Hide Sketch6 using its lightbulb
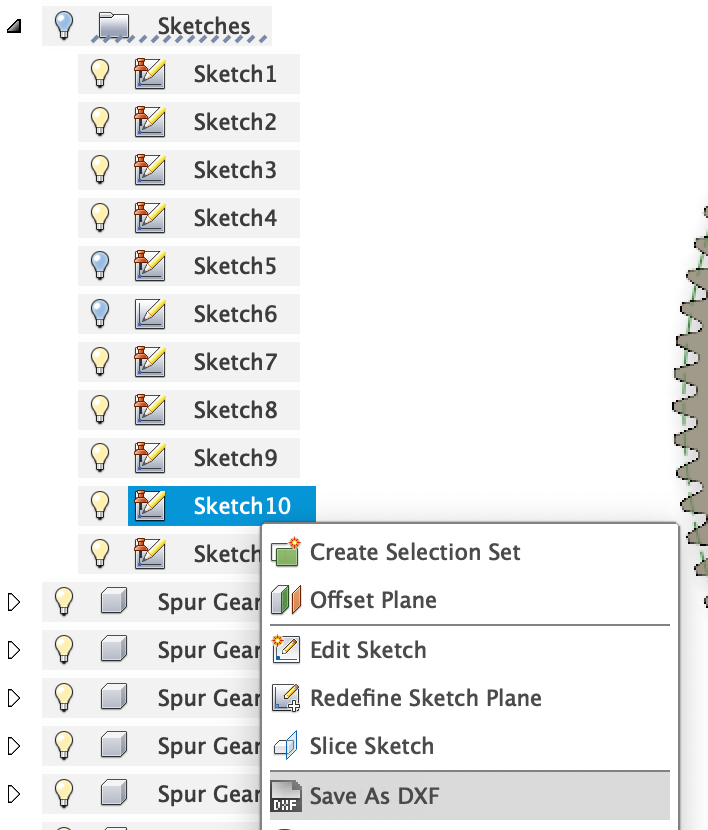 point(100,313)
